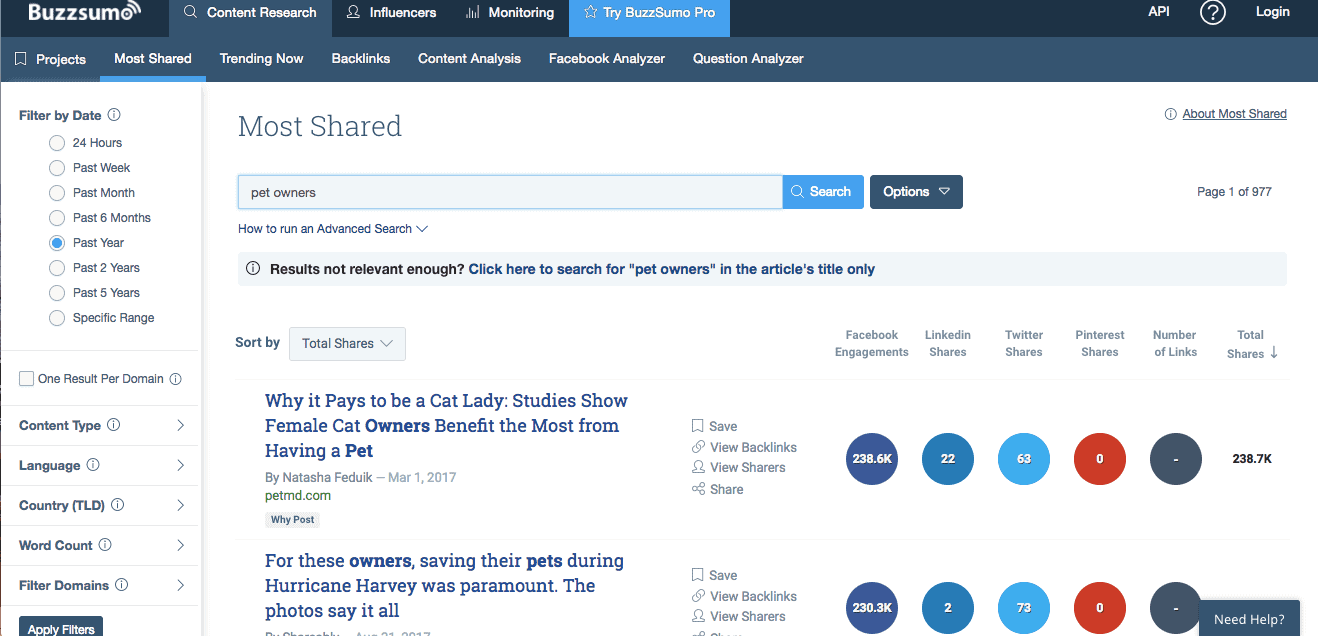Screen dimensions: 1318x636
Task: Switch to the Backlinks tab
Action: coord(361,59)
